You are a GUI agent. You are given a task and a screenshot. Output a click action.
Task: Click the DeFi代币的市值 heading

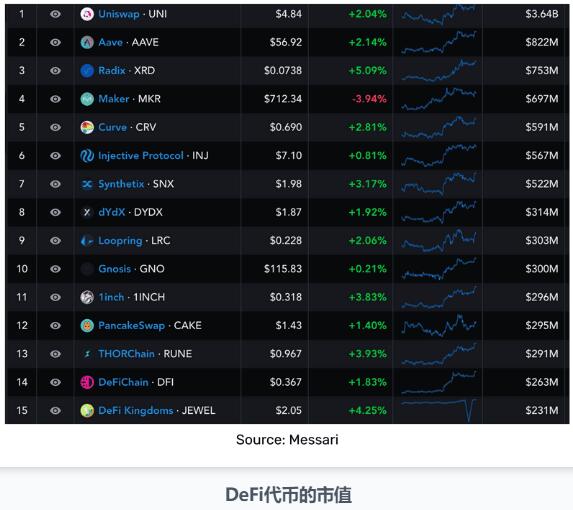pyautogui.click(x=288, y=495)
